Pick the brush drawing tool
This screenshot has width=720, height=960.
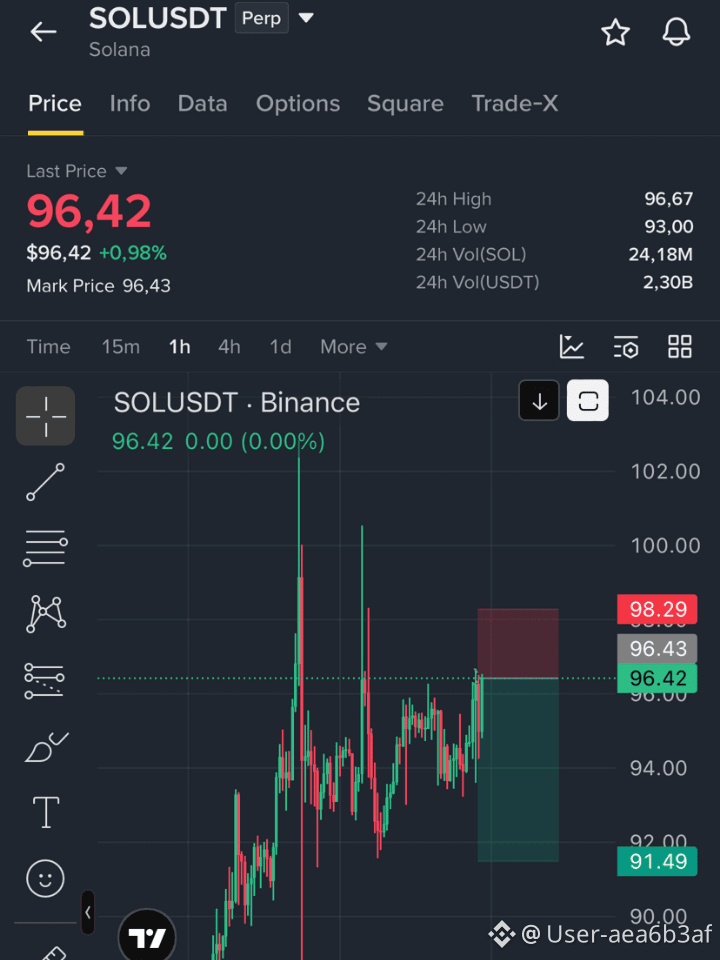point(45,747)
